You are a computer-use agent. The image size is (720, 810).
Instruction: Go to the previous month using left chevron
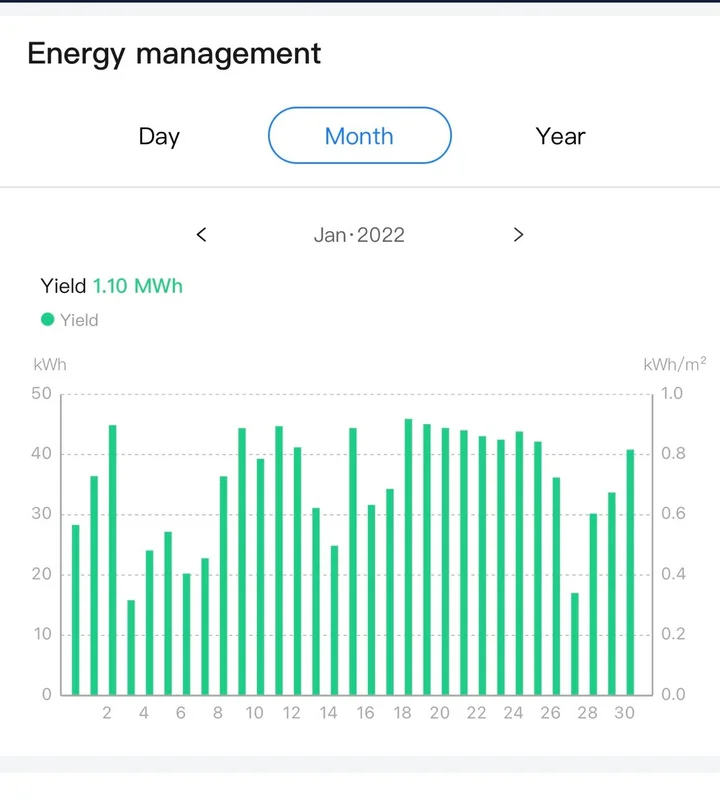tap(201, 235)
